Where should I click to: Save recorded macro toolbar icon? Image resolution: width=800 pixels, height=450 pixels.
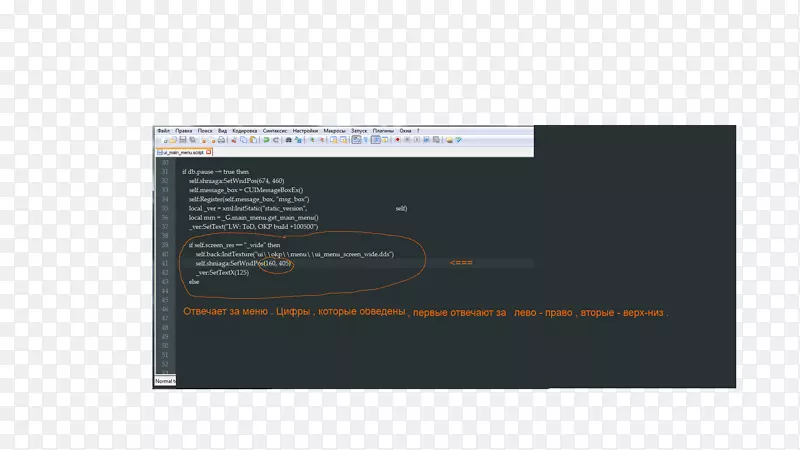pyautogui.click(x=436, y=140)
